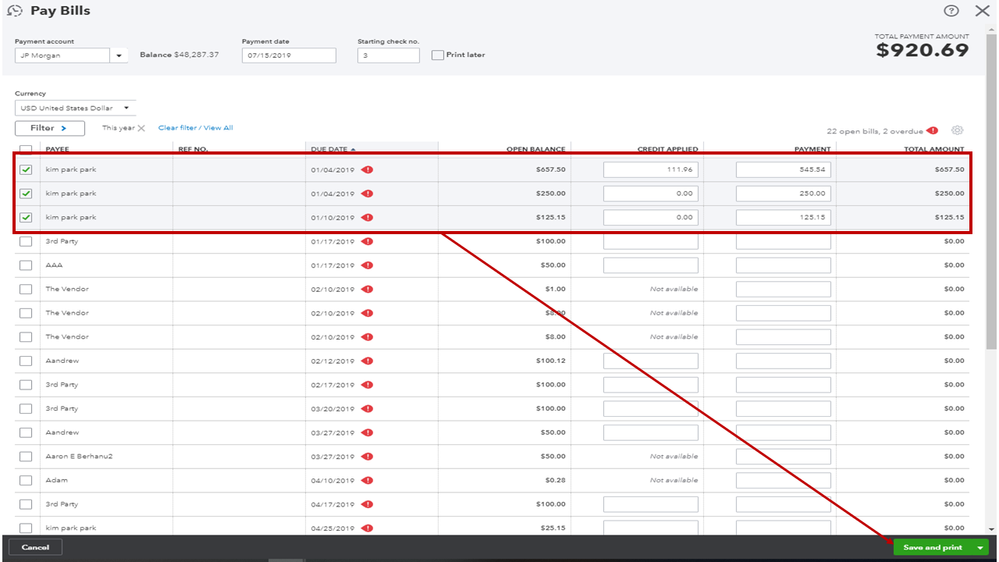Uncheck kim park park $125.15 bill
999x562 pixels.
25,217
